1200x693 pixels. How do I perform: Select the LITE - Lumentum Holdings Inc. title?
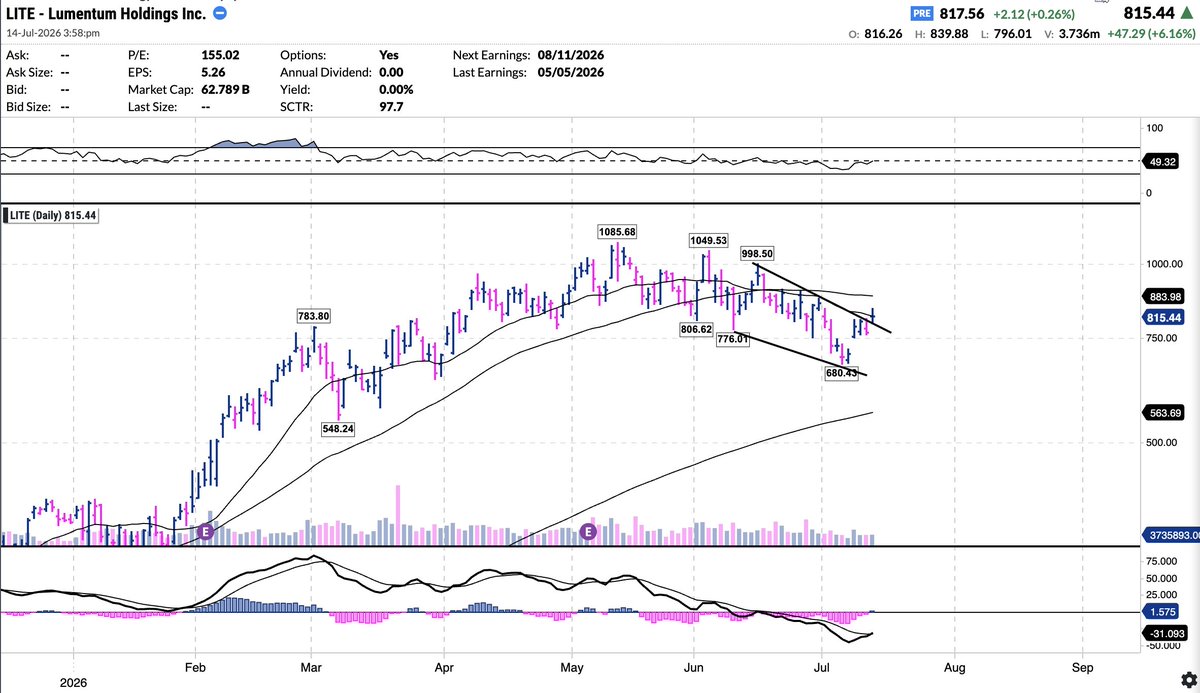coord(107,14)
